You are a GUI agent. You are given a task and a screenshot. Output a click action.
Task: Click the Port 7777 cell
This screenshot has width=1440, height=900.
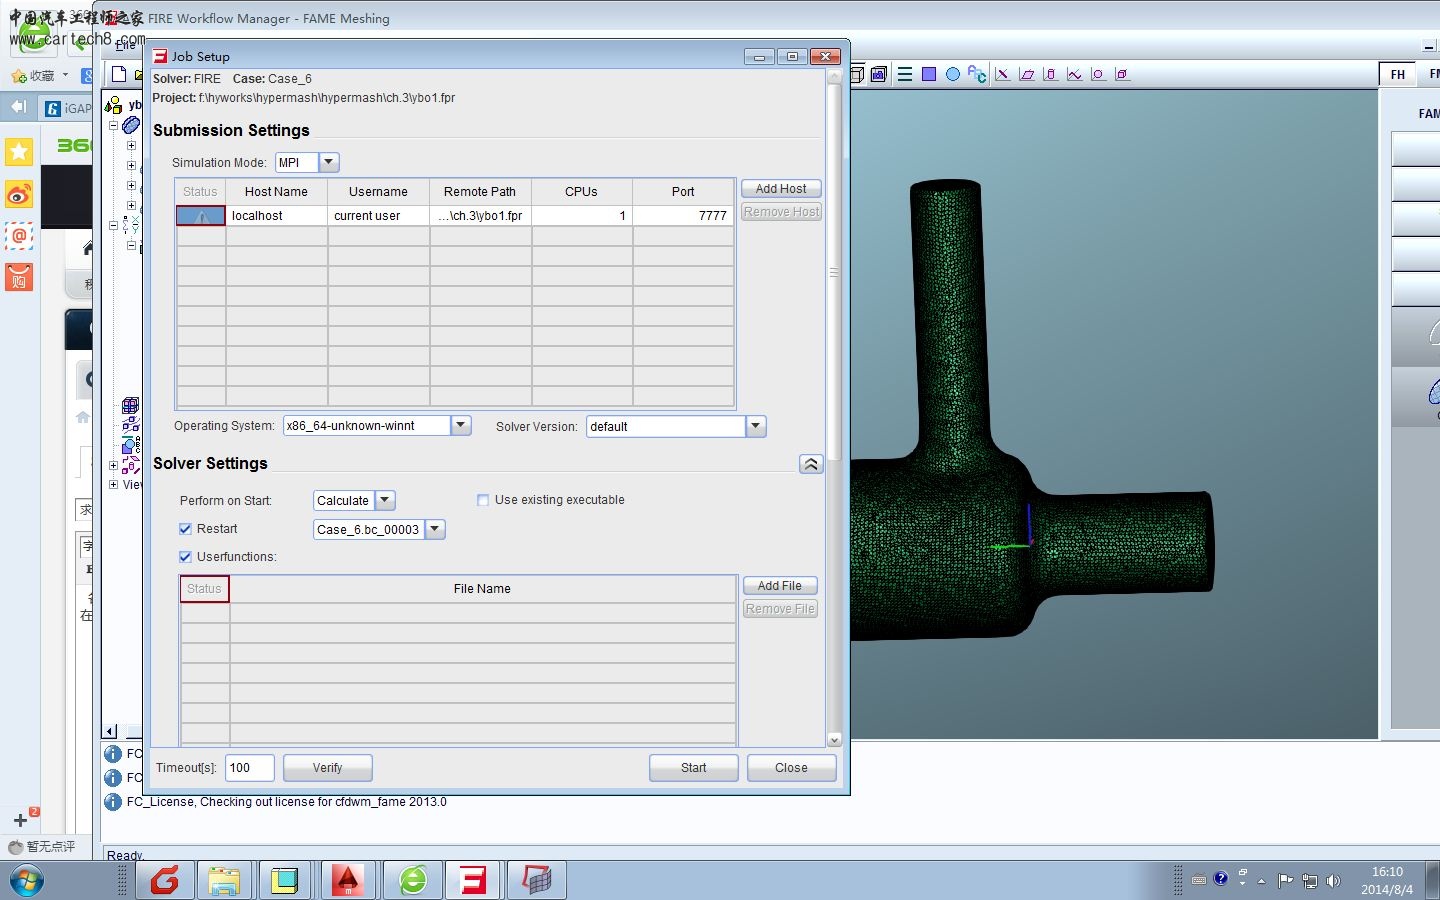(x=683, y=216)
